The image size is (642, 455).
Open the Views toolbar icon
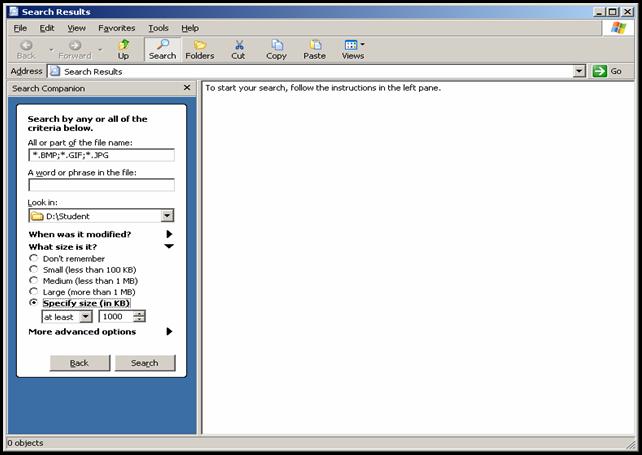[x=352, y=49]
